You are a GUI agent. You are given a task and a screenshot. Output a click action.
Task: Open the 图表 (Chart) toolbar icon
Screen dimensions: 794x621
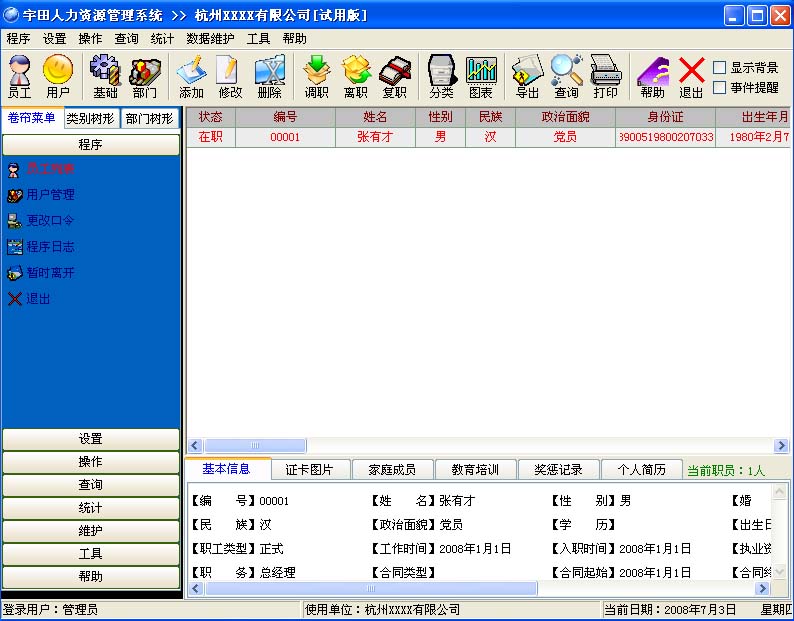481,76
